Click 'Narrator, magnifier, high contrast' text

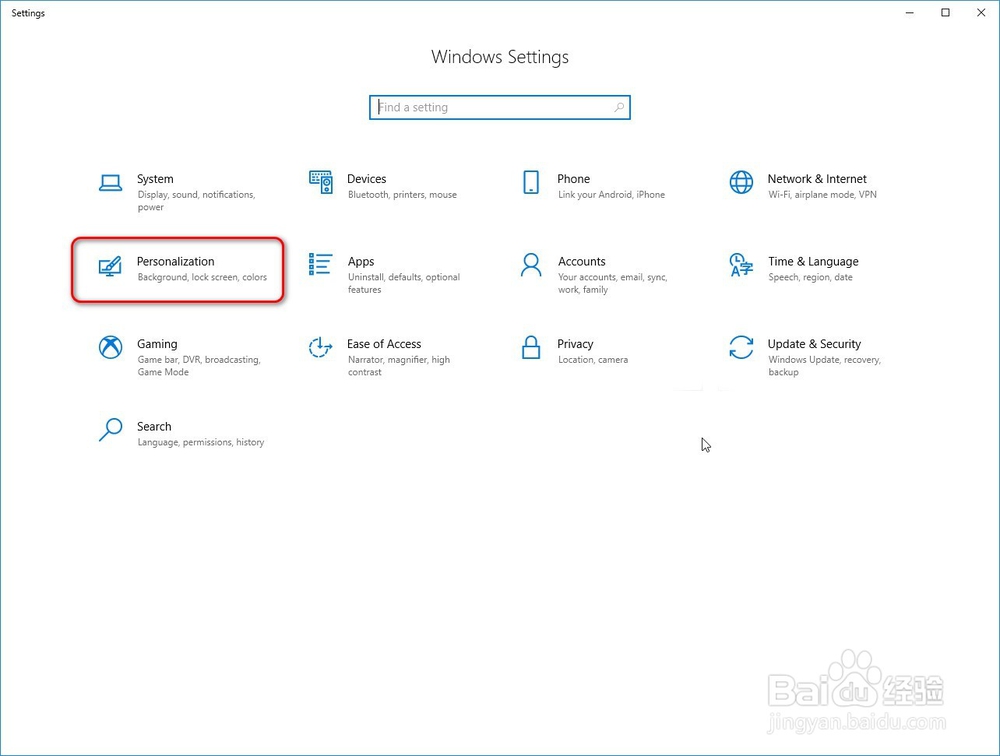(399, 365)
